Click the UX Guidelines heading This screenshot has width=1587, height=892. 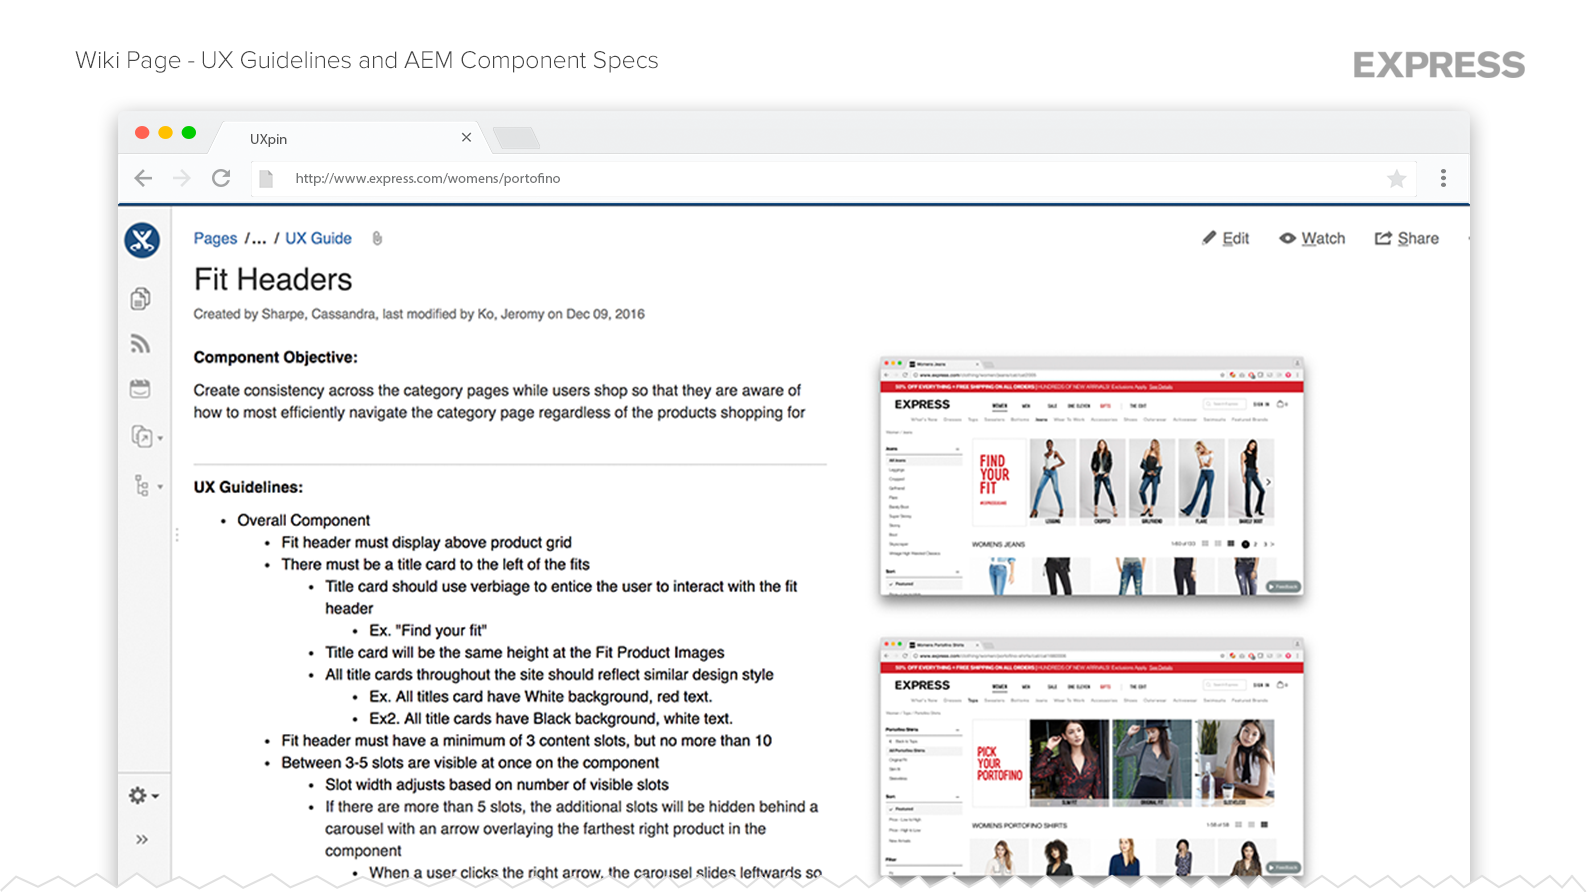pos(248,487)
